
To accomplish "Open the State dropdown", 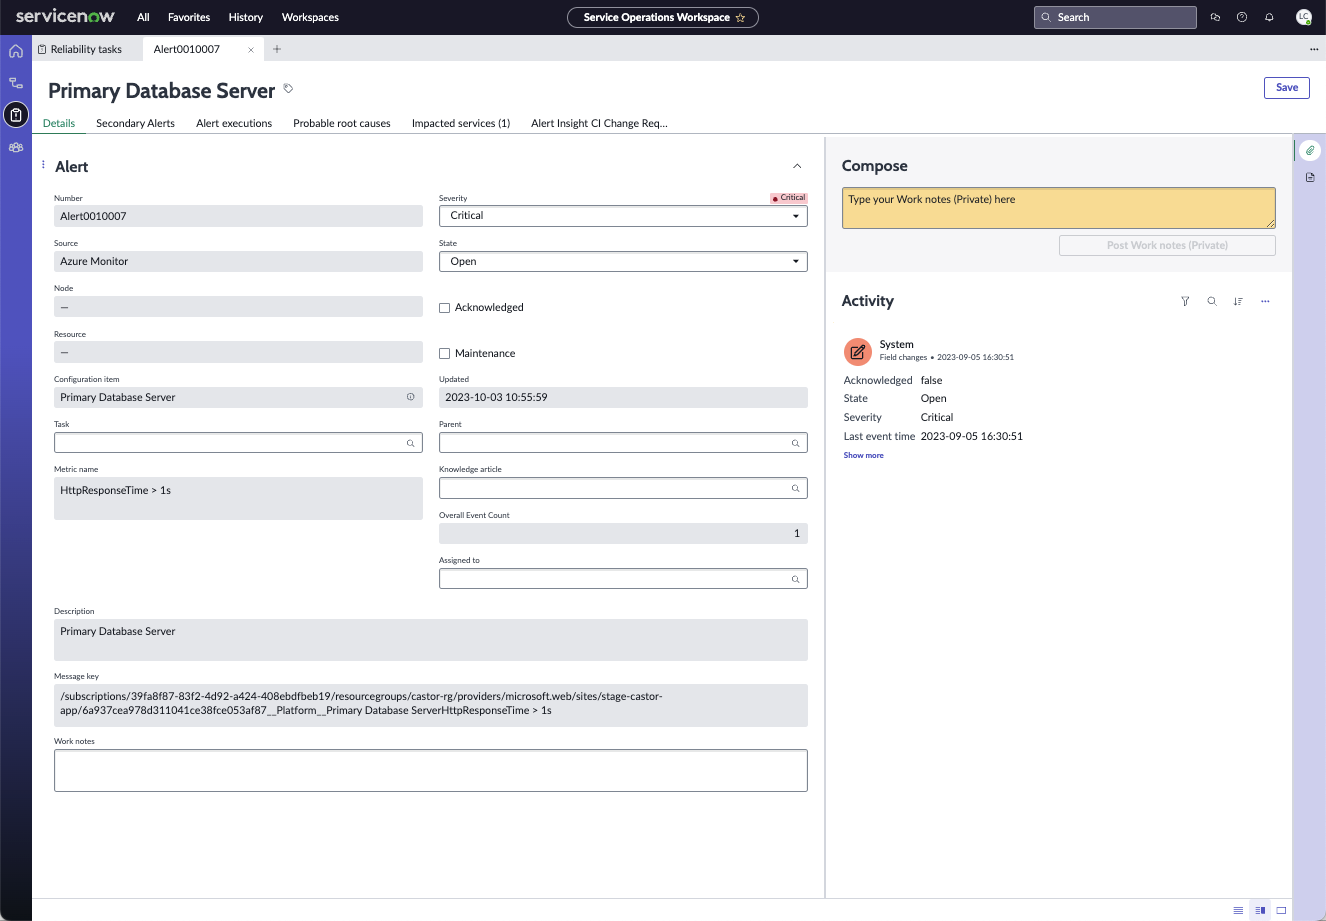I will pyautogui.click(x=623, y=262).
